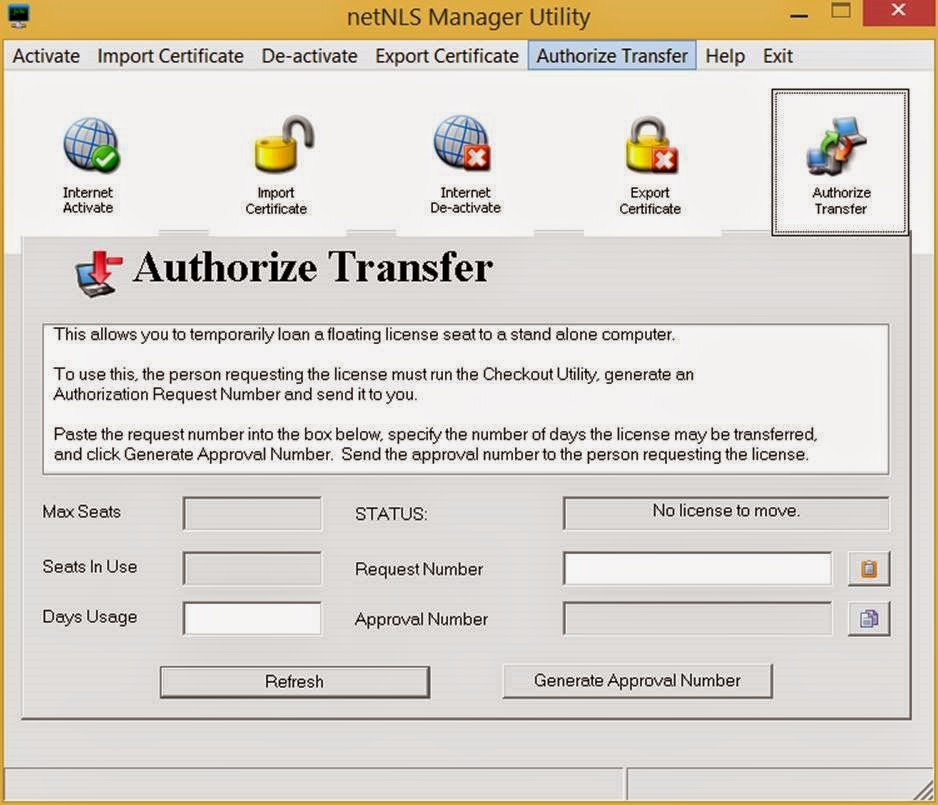Open the Authorize Transfer menu

pos(612,56)
